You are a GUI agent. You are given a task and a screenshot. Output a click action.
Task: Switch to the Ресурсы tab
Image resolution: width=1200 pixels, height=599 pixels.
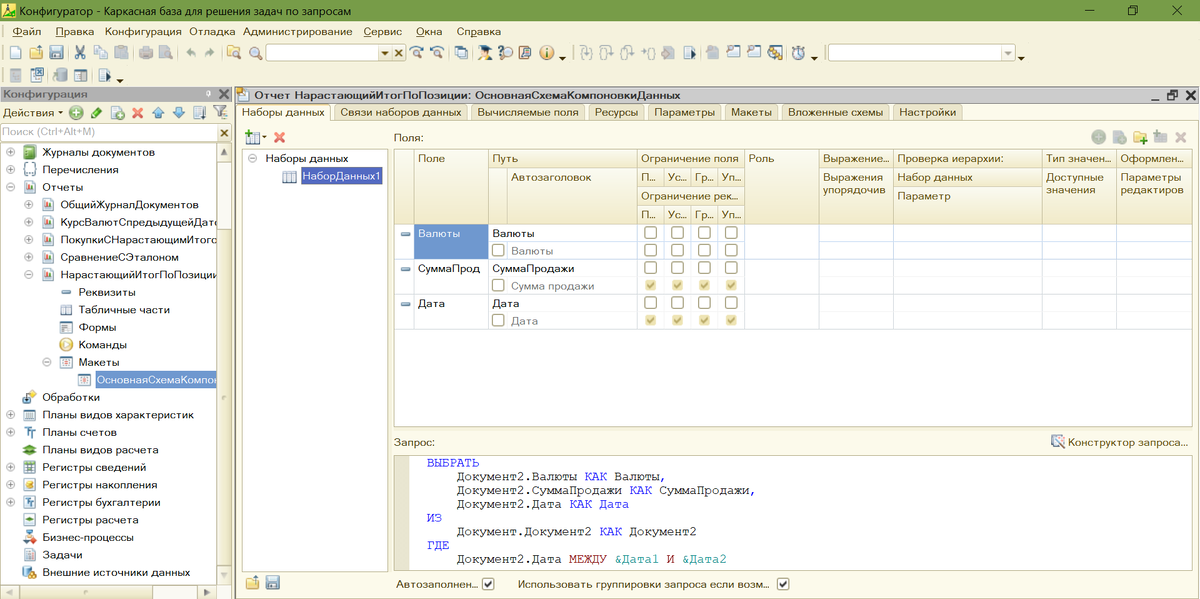[x=616, y=112]
